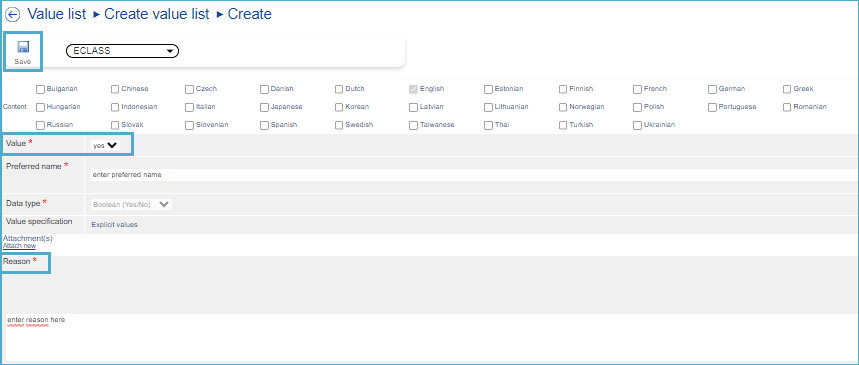The height and width of the screenshot is (365, 859).
Task: Focus the reason text area
Action: (431, 337)
